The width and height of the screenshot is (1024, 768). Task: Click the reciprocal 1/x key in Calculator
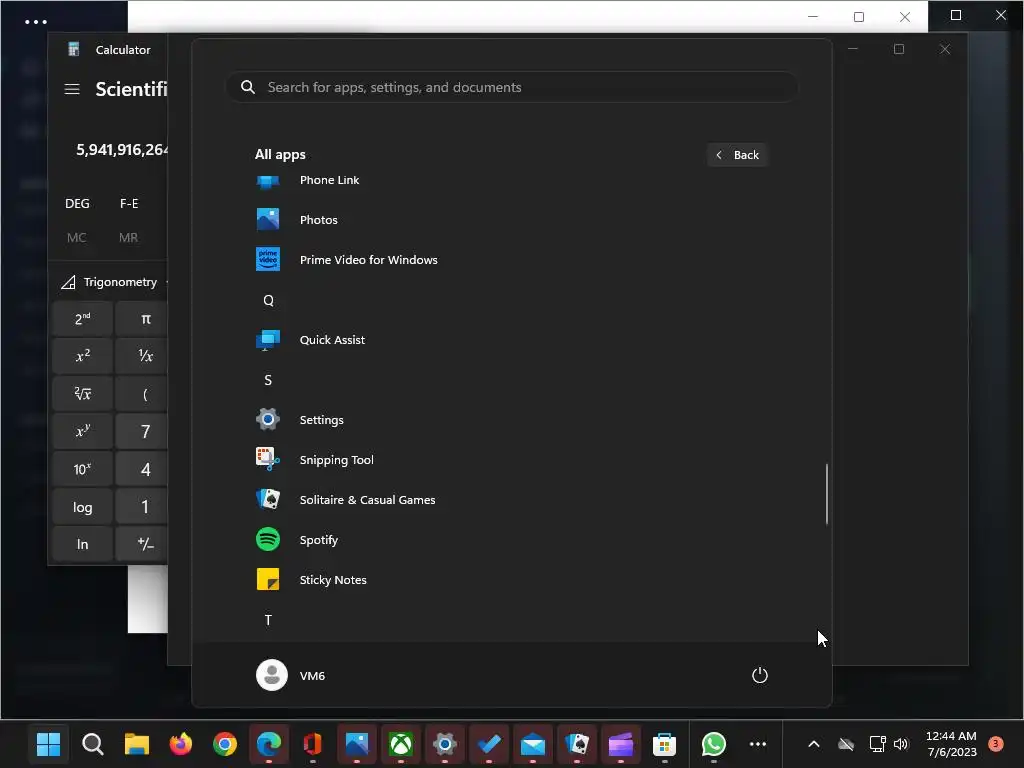coord(142,356)
